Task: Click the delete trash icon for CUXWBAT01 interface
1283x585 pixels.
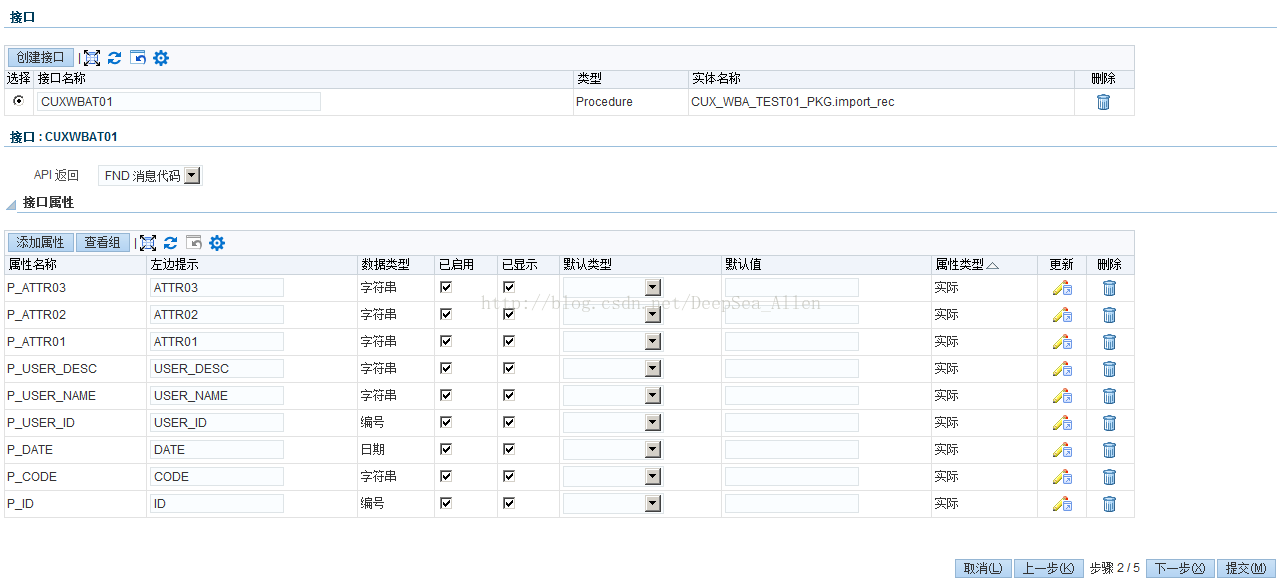Action: click(x=1103, y=102)
